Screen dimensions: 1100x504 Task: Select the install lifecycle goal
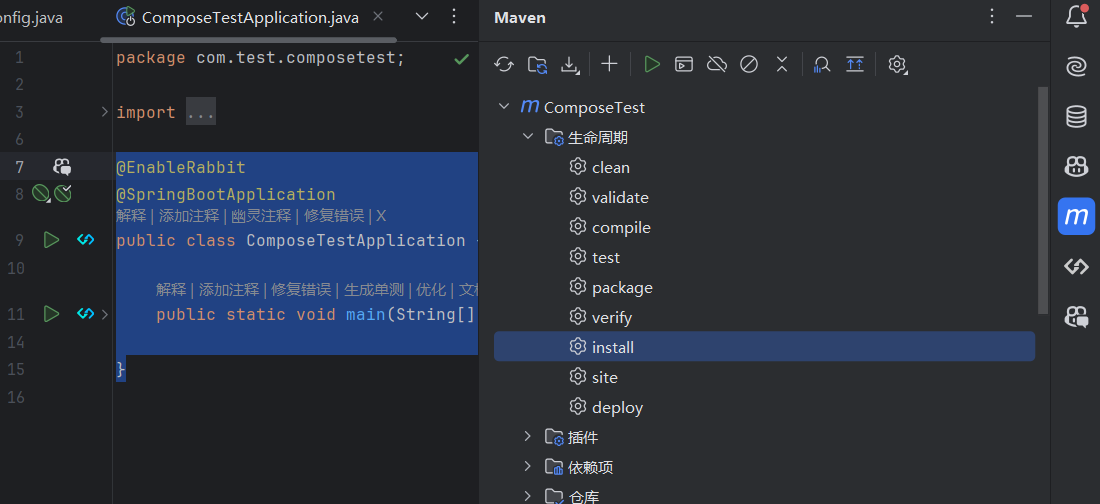[x=764, y=347]
